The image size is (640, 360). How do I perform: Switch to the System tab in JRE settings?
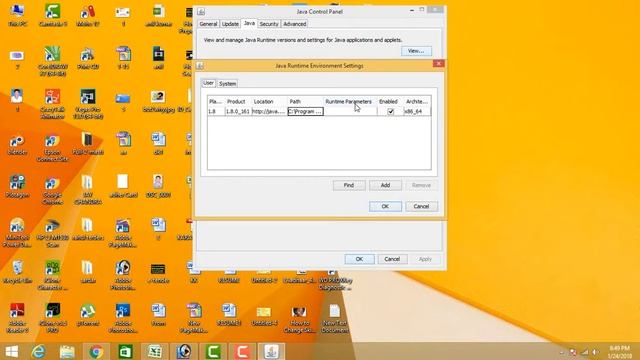coord(227,84)
